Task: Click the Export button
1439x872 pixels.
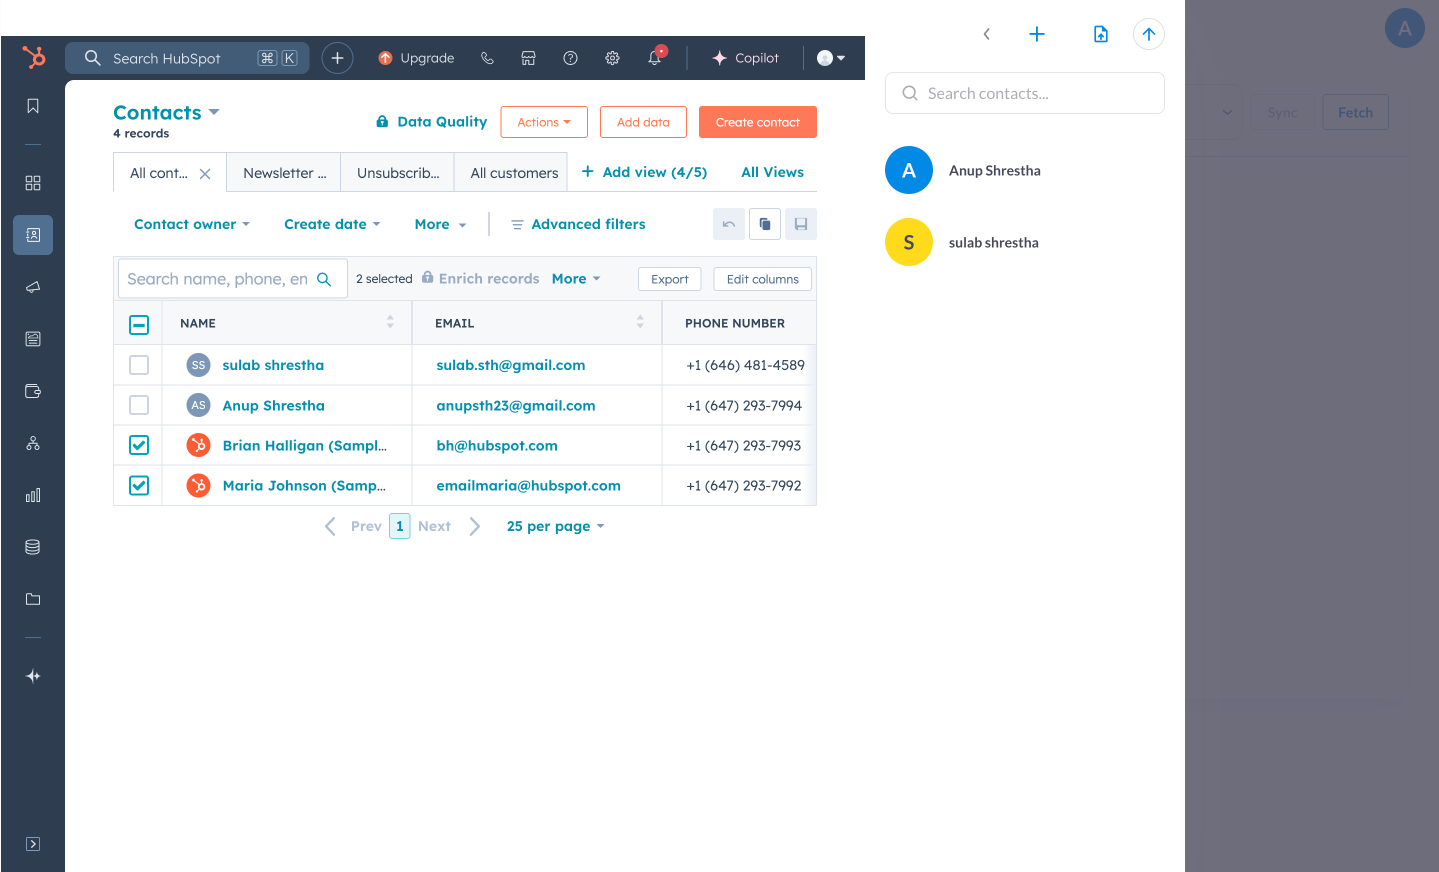Action: pos(670,279)
